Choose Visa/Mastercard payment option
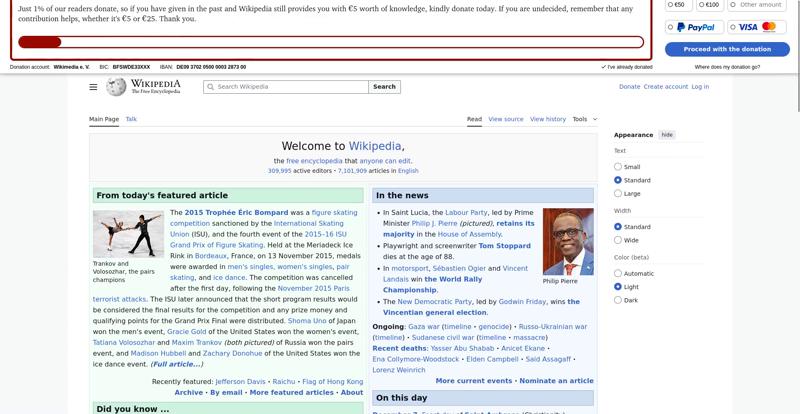 point(757,27)
